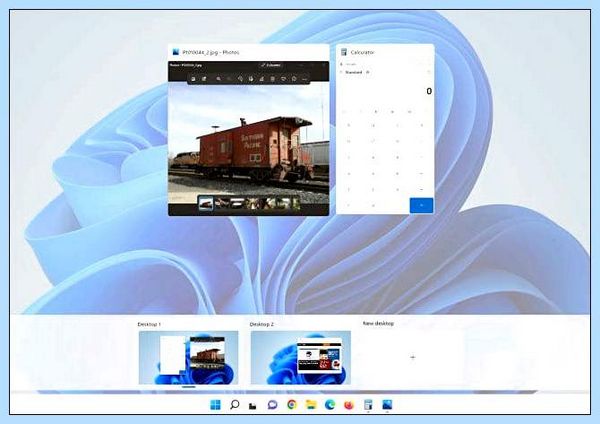Click the Task View taskbar icon
Viewport: 600px width, 424px height.
coord(253,406)
